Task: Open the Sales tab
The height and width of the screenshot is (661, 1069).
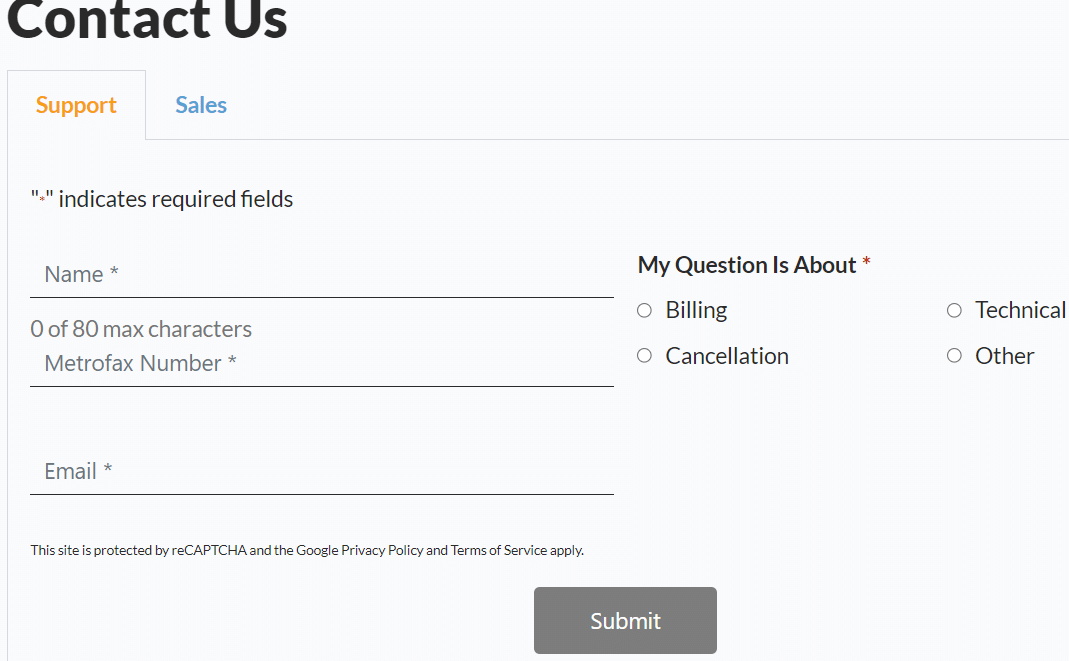Action: 201,105
